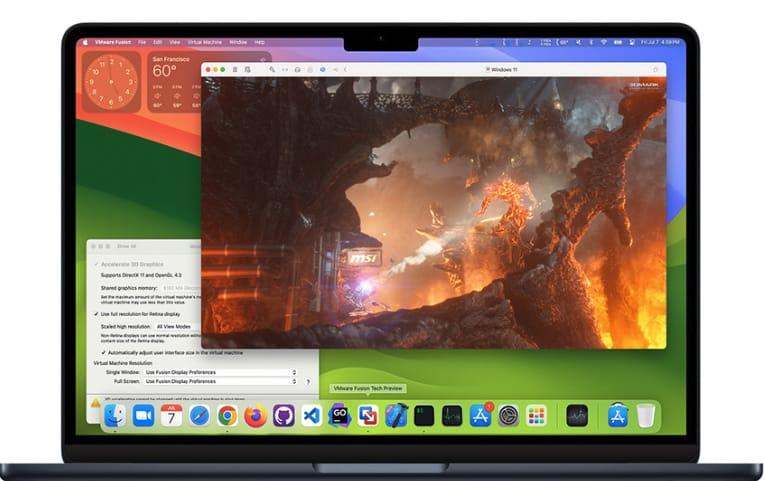Open the Applications folder in the Dock
Screen dimensions: 765x481
tap(618, 416)
